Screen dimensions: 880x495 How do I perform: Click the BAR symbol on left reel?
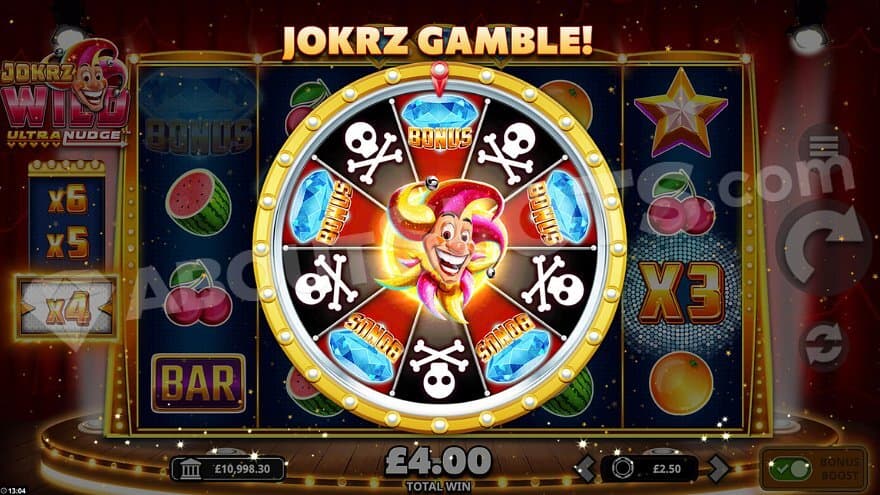coord(198,383)
